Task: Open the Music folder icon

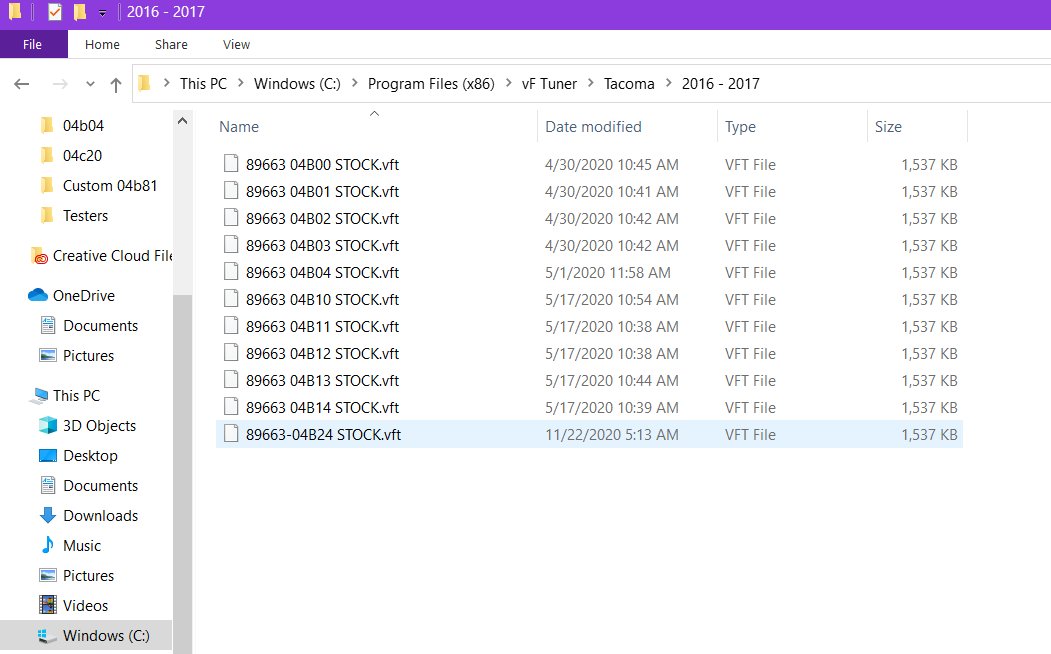Action: coord(48,545)
